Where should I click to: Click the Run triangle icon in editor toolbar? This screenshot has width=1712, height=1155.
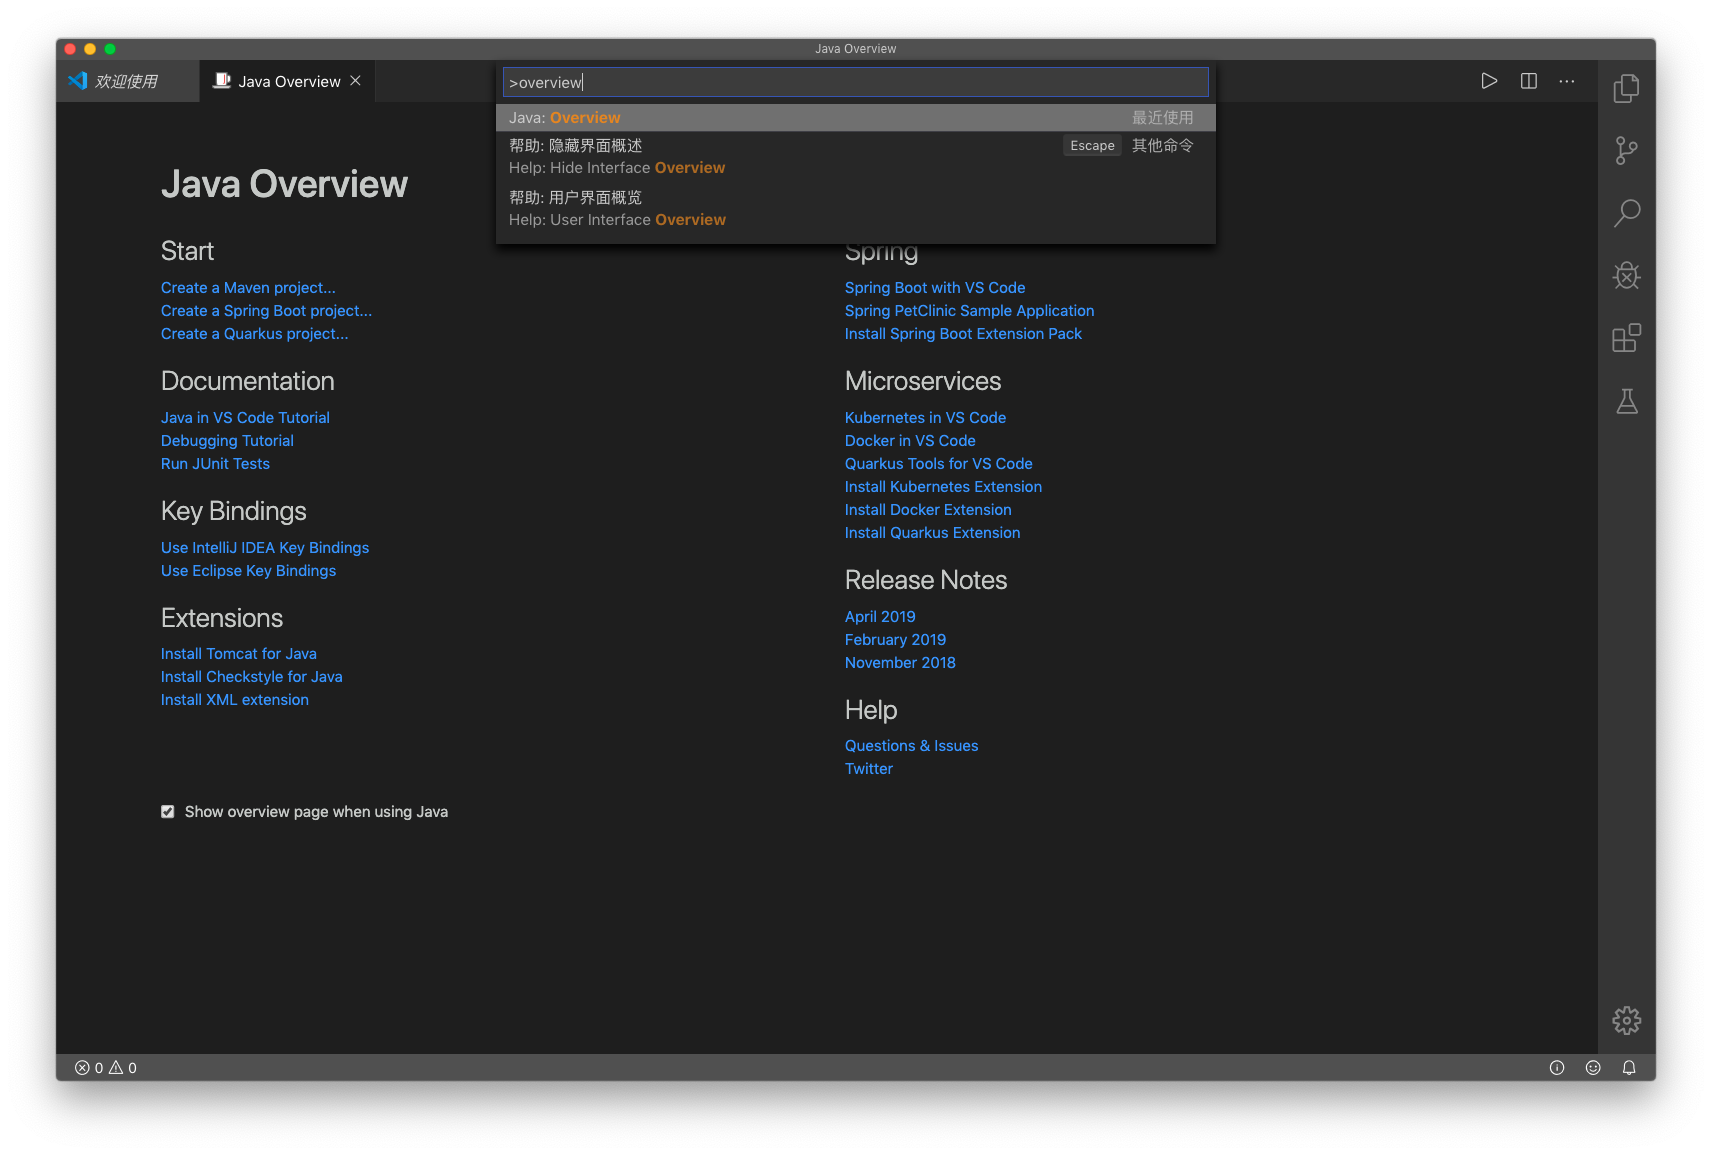click(x=1489, y=81)
